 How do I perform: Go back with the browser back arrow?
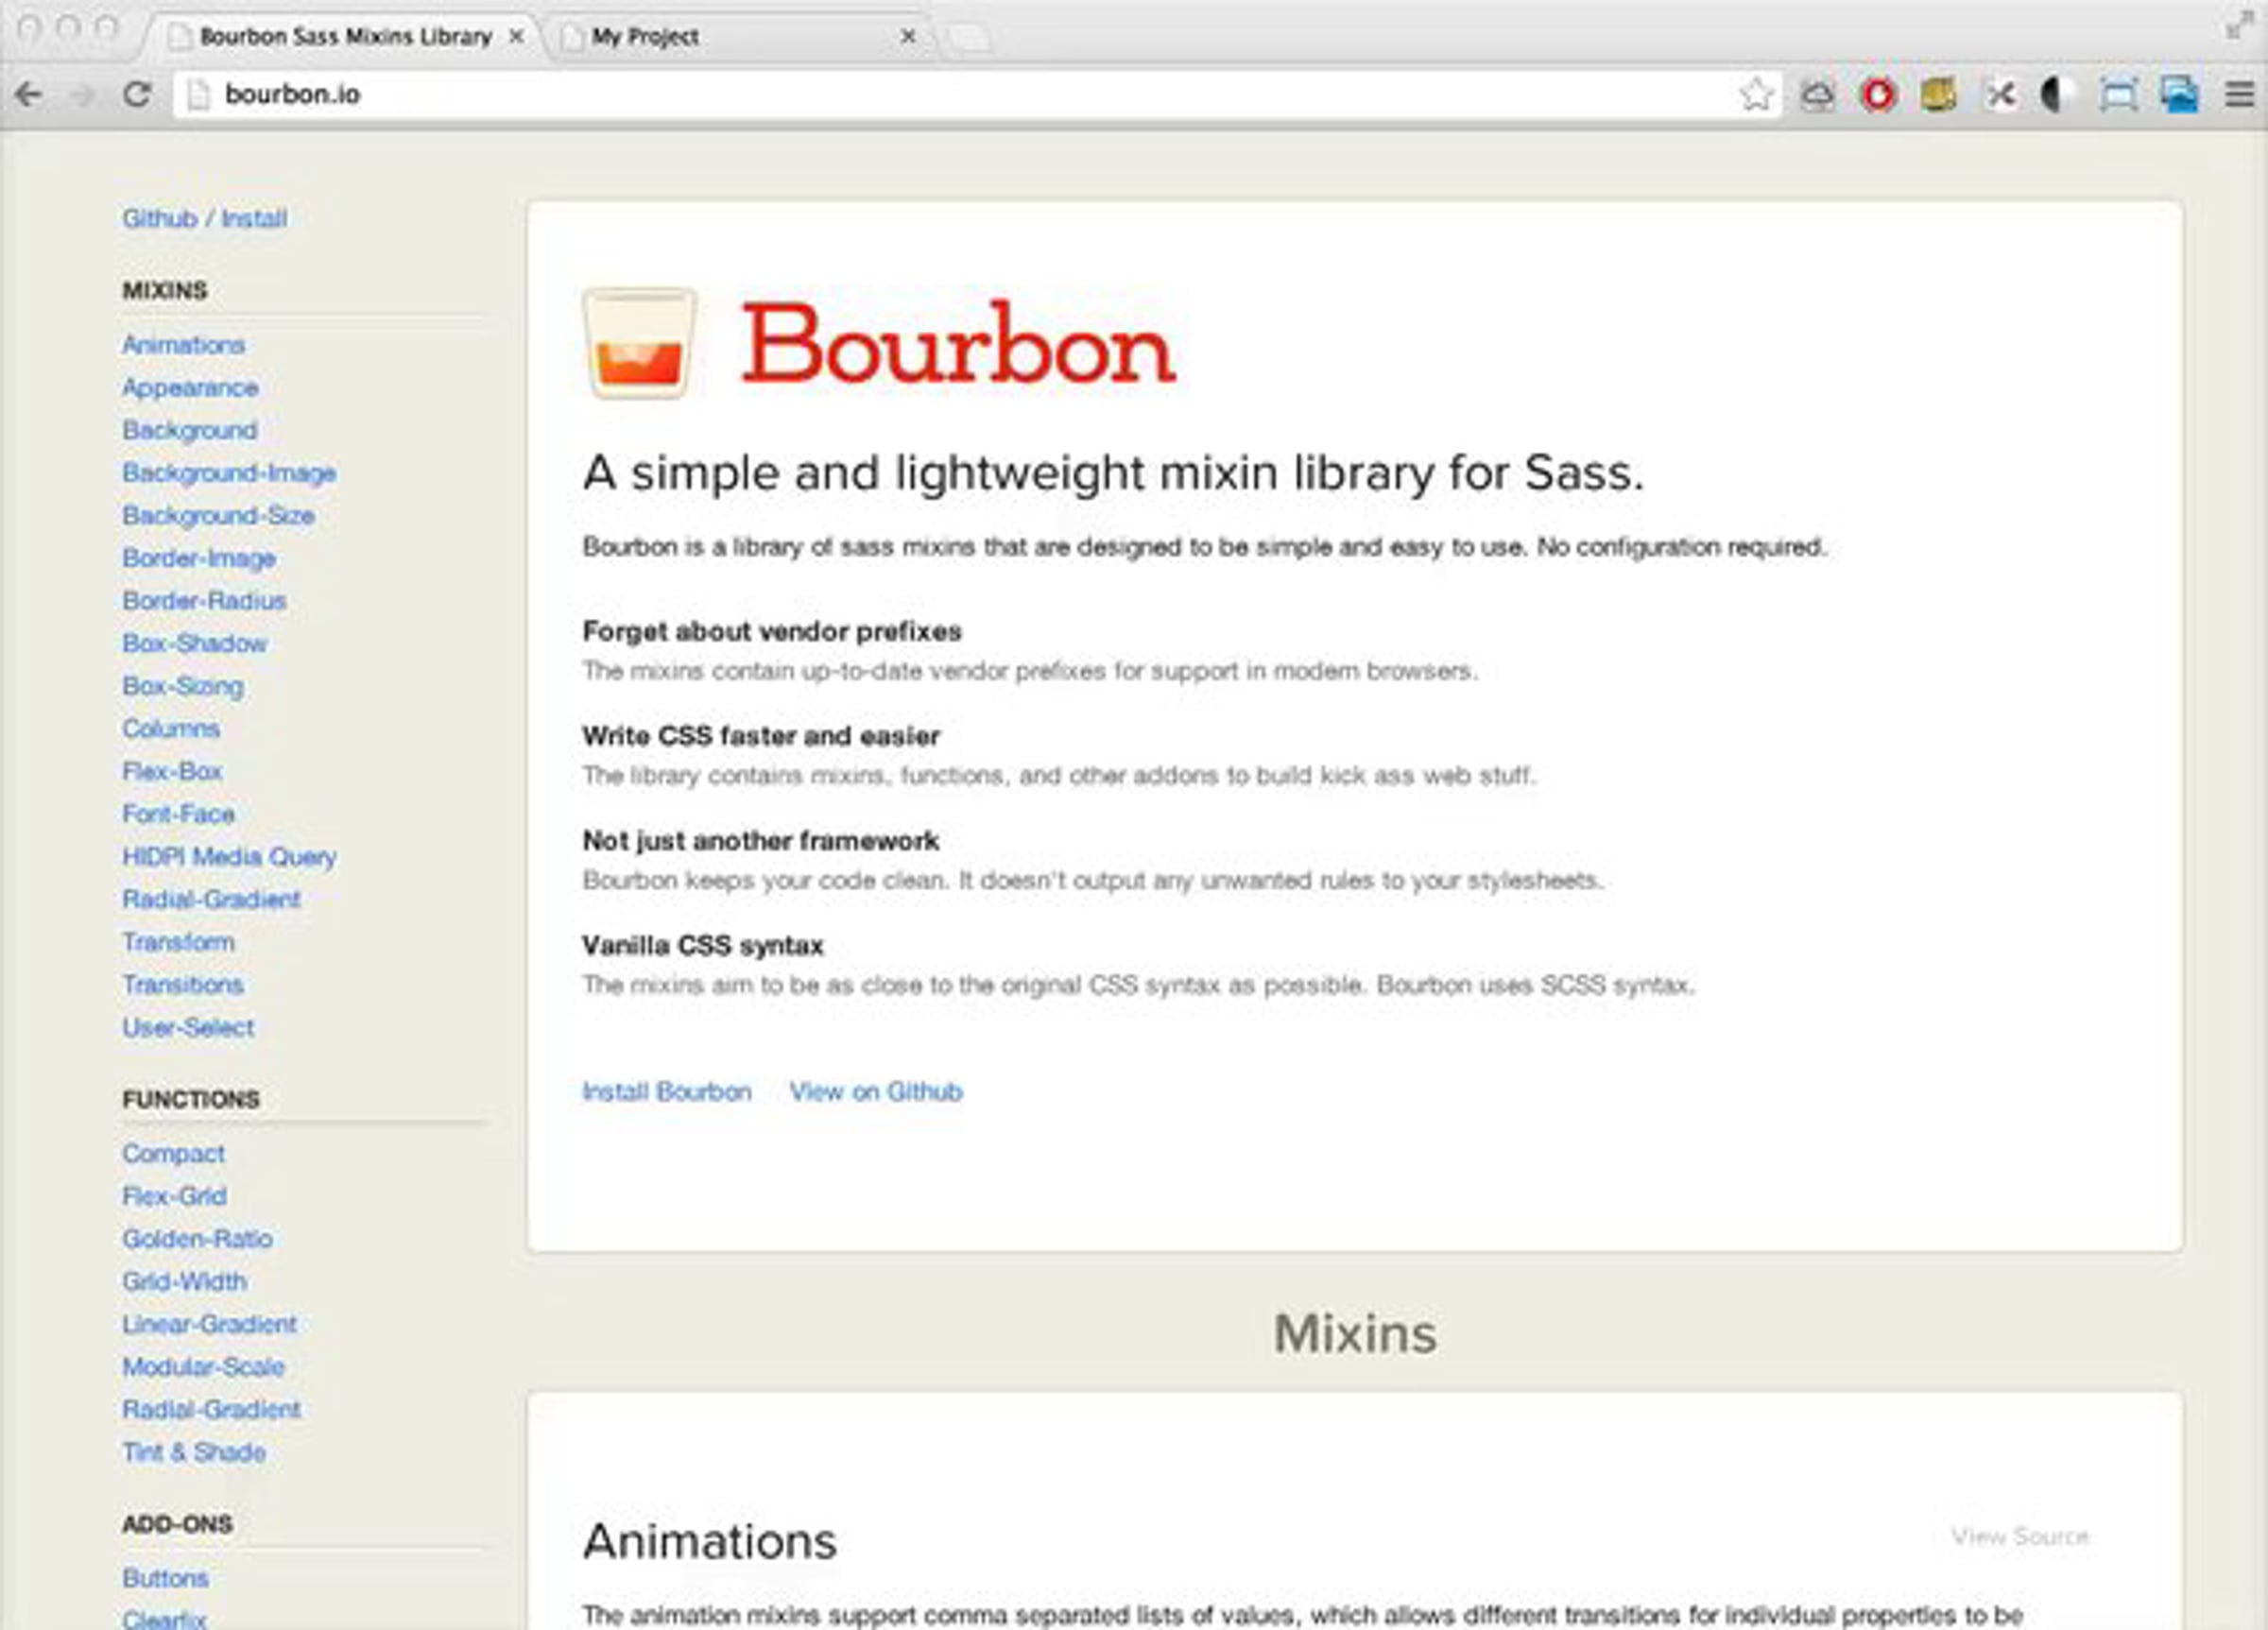[x=29, y=95]
